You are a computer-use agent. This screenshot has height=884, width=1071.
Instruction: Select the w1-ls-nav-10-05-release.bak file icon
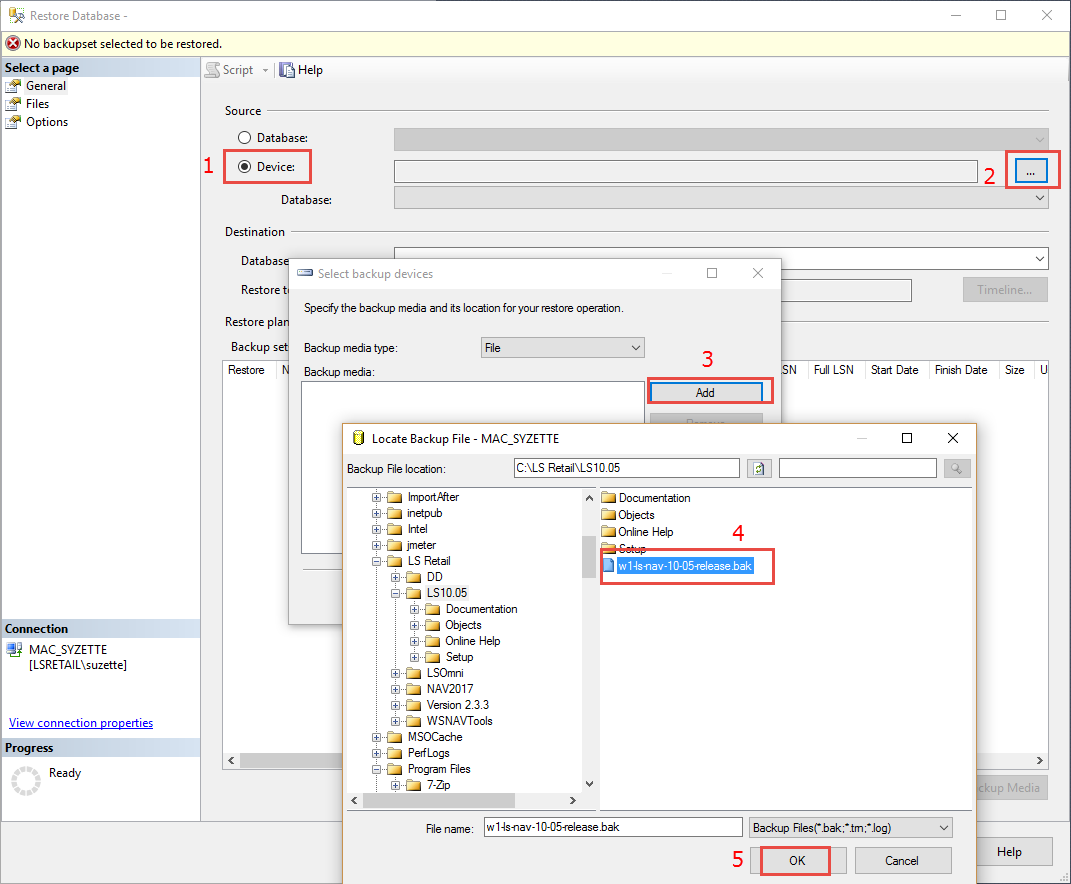point(609,566)
